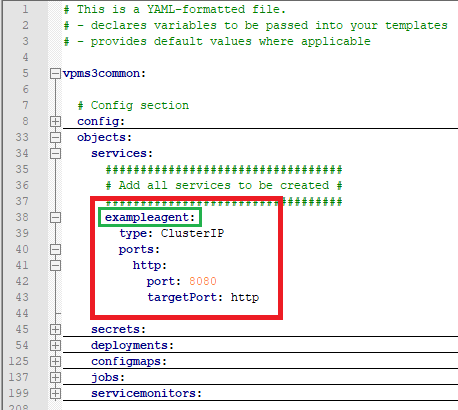Expand the folded deployments section
The image size is (458, 410).
pos(55,345)
